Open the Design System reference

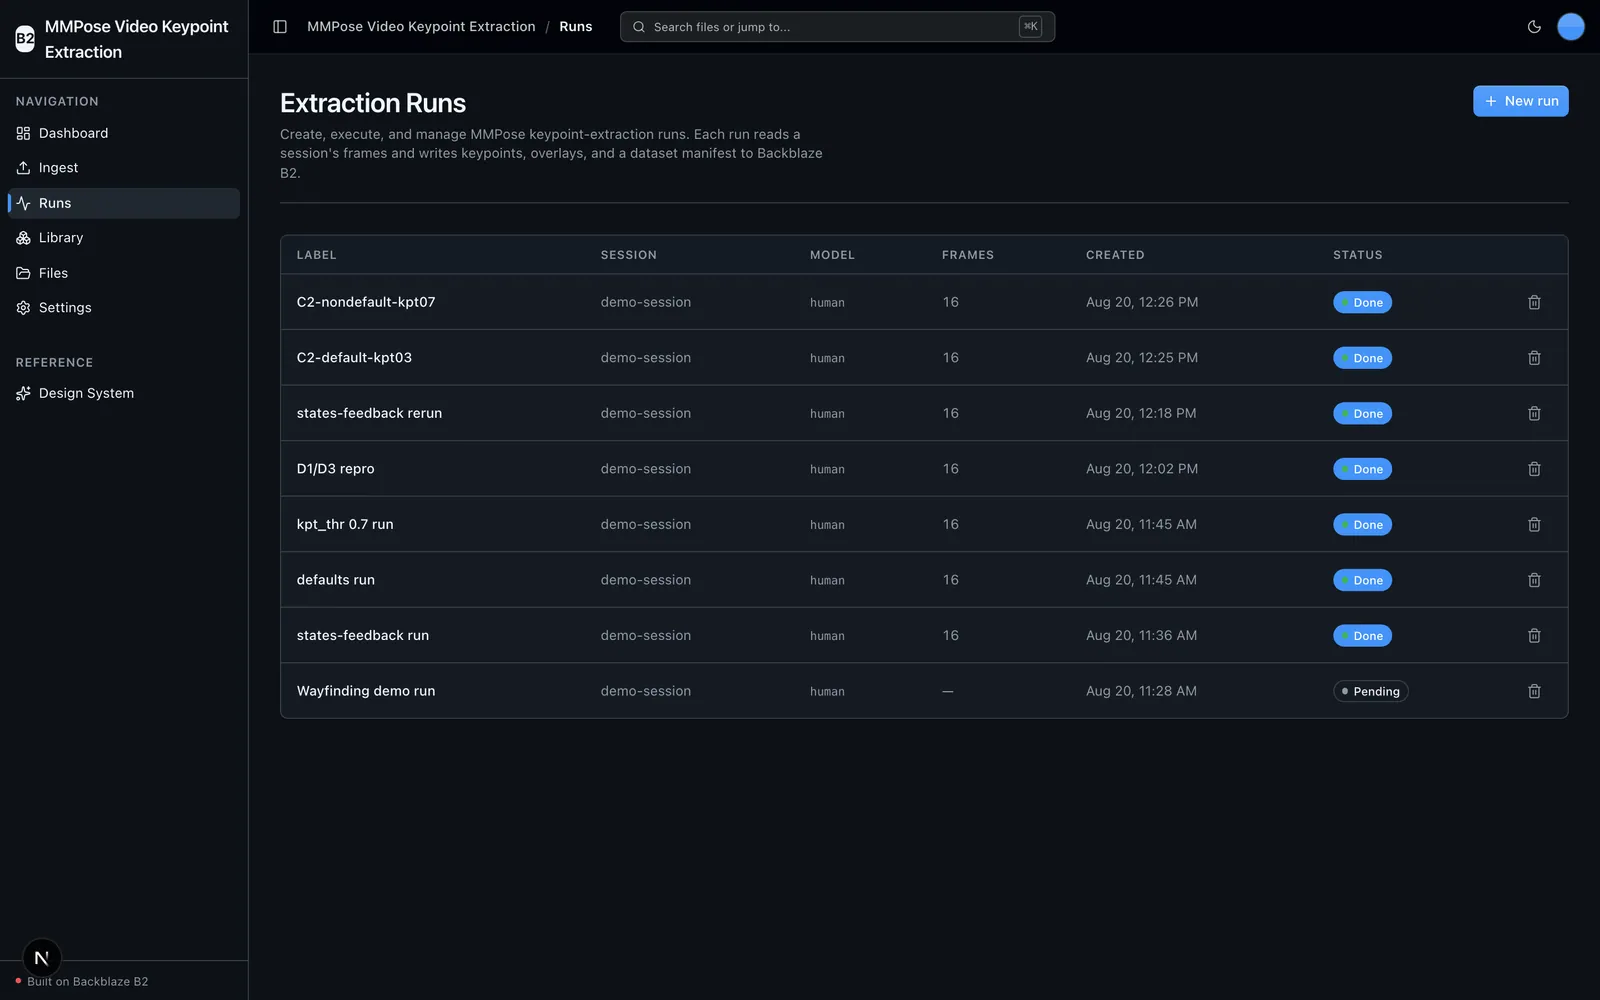124,393
